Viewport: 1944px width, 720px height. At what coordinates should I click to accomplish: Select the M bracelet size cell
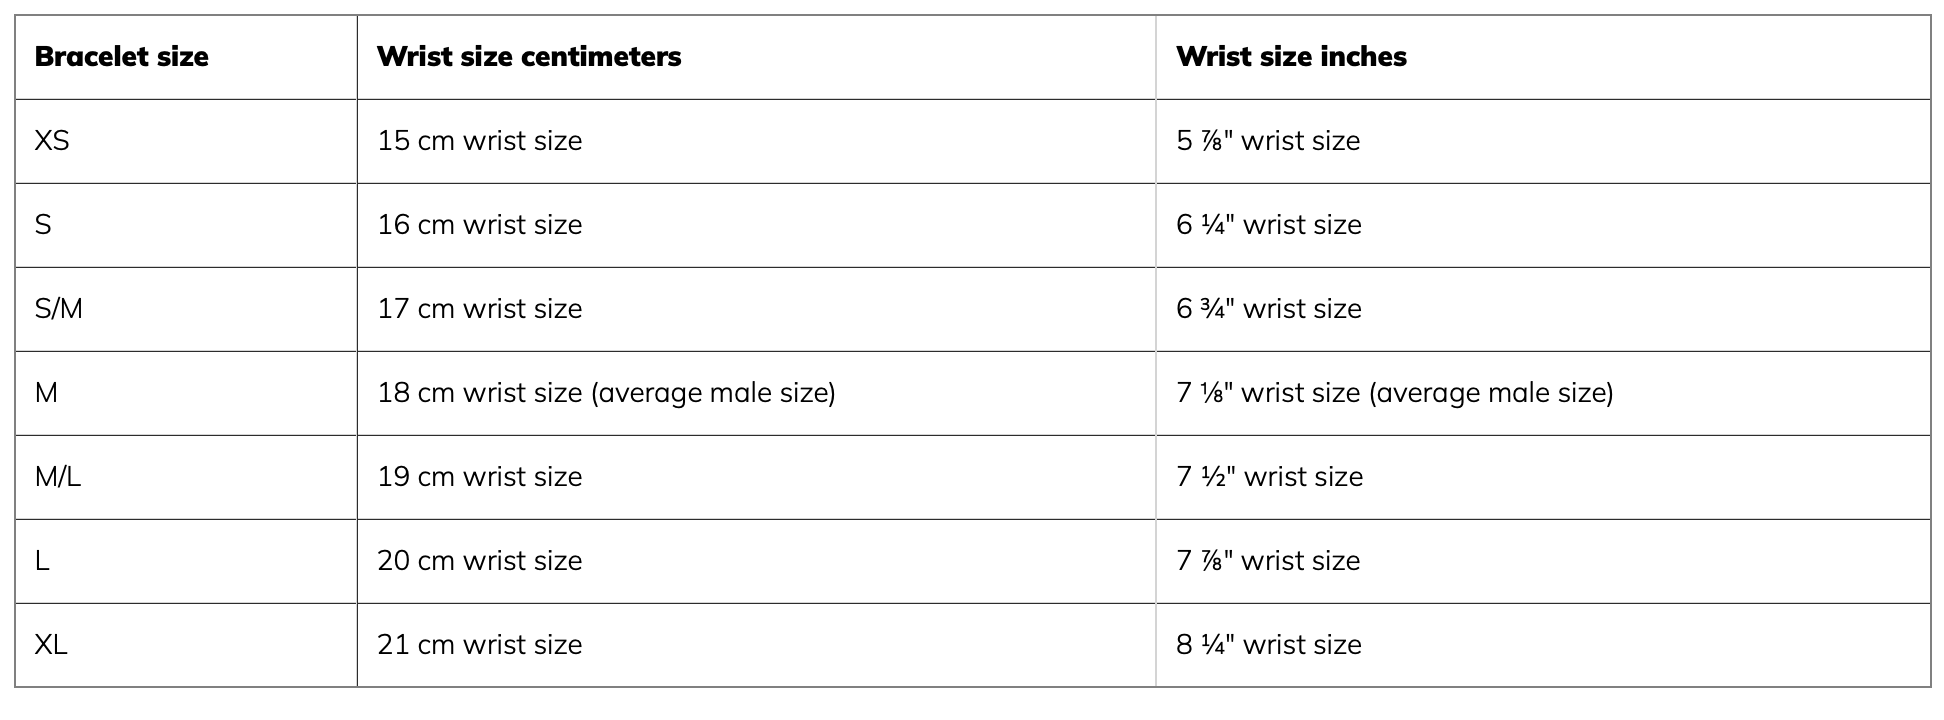click(46, 393)
